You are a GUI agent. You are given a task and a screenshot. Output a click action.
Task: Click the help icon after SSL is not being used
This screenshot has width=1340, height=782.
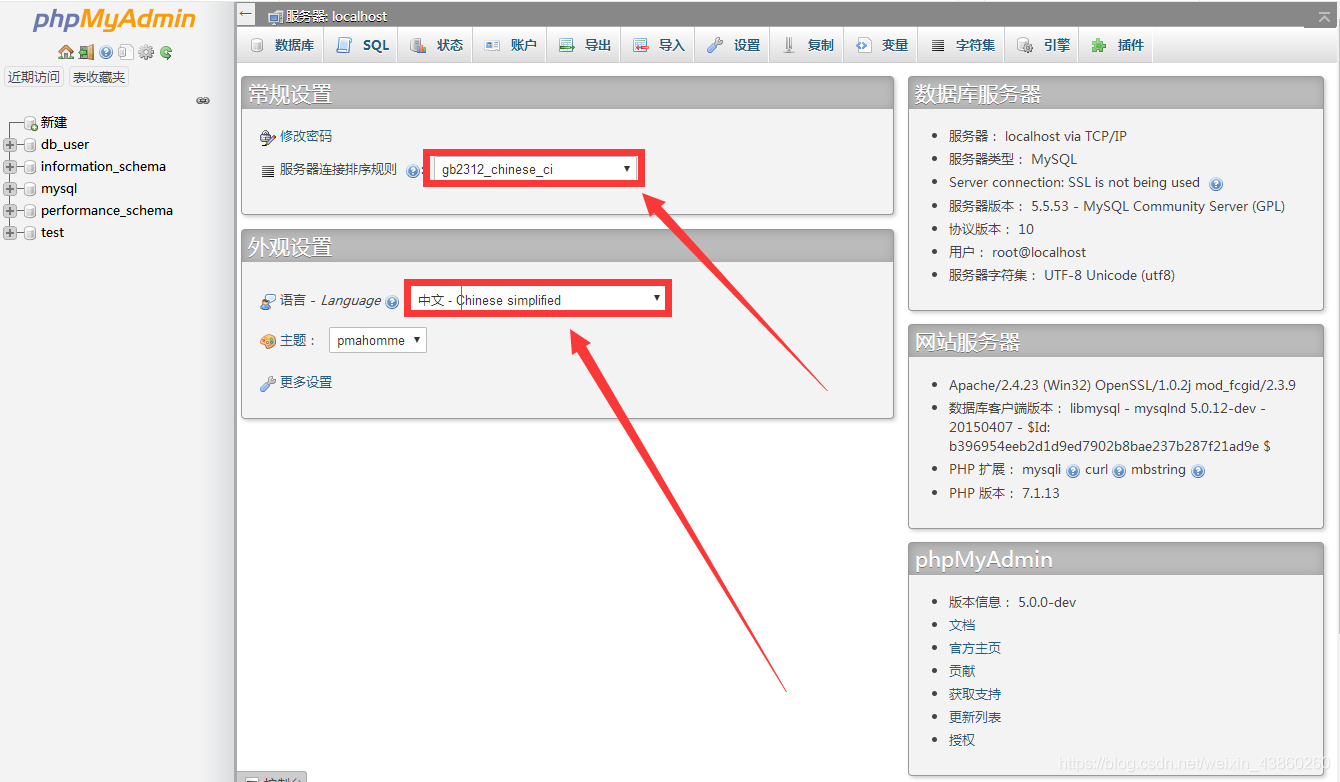[1216, 184]
